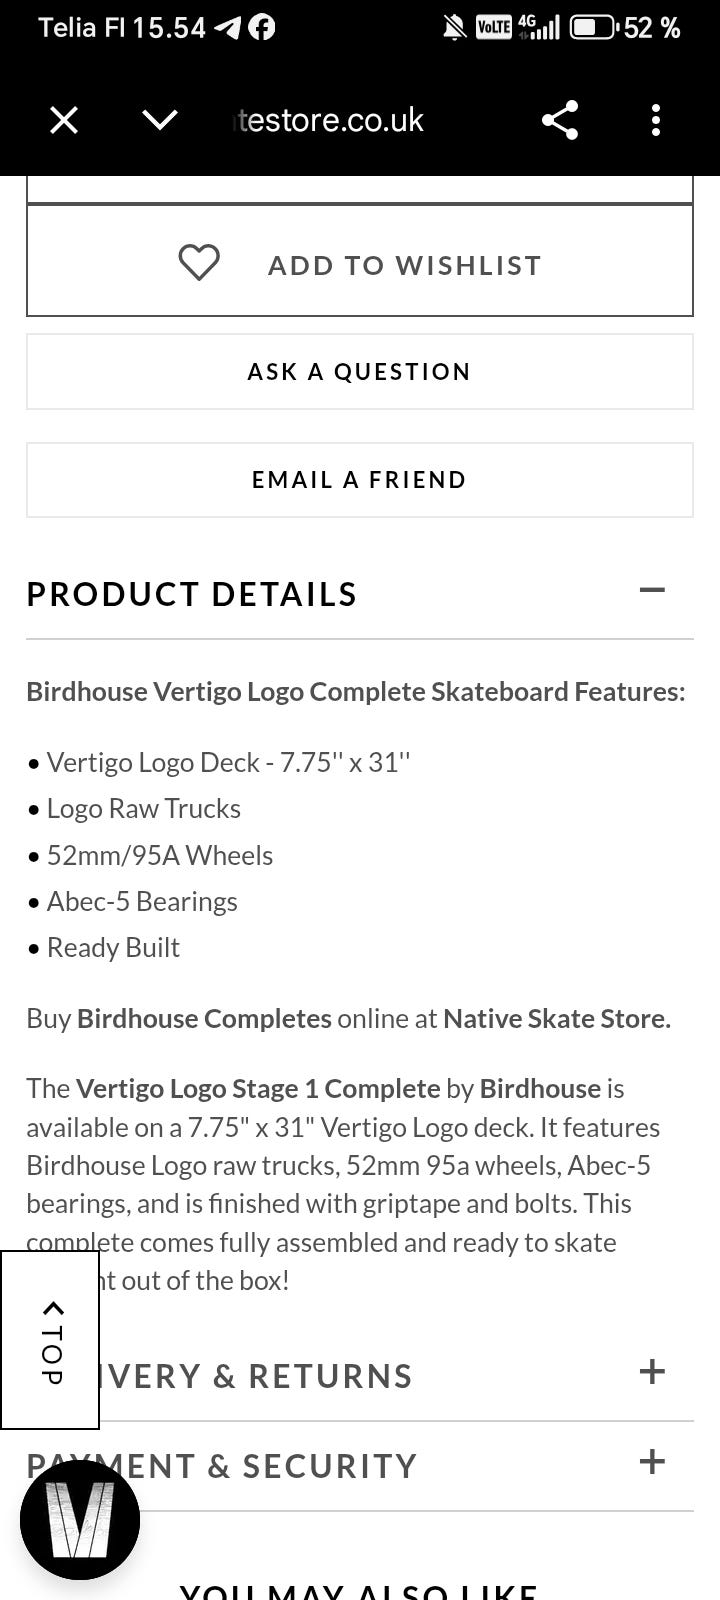
Task: Tap the TOP back-to-top arrow
Action: [50, 1340]
